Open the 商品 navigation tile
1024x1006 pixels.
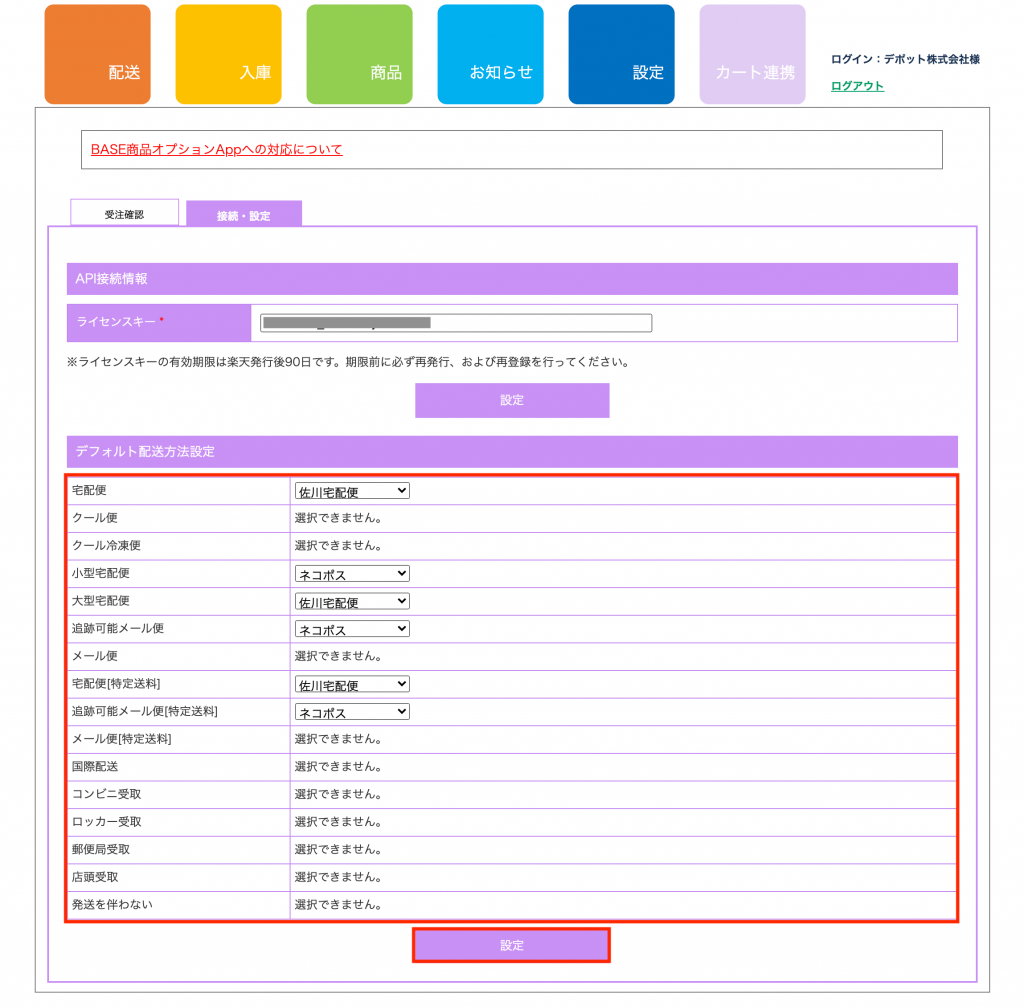pos(359,55)
